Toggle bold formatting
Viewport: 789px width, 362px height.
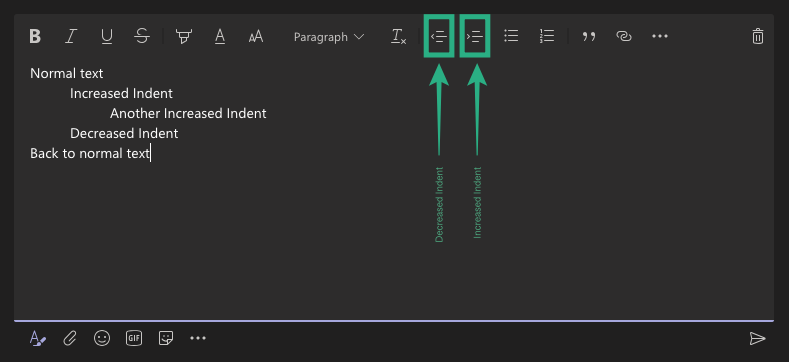[x=35, y=36]
